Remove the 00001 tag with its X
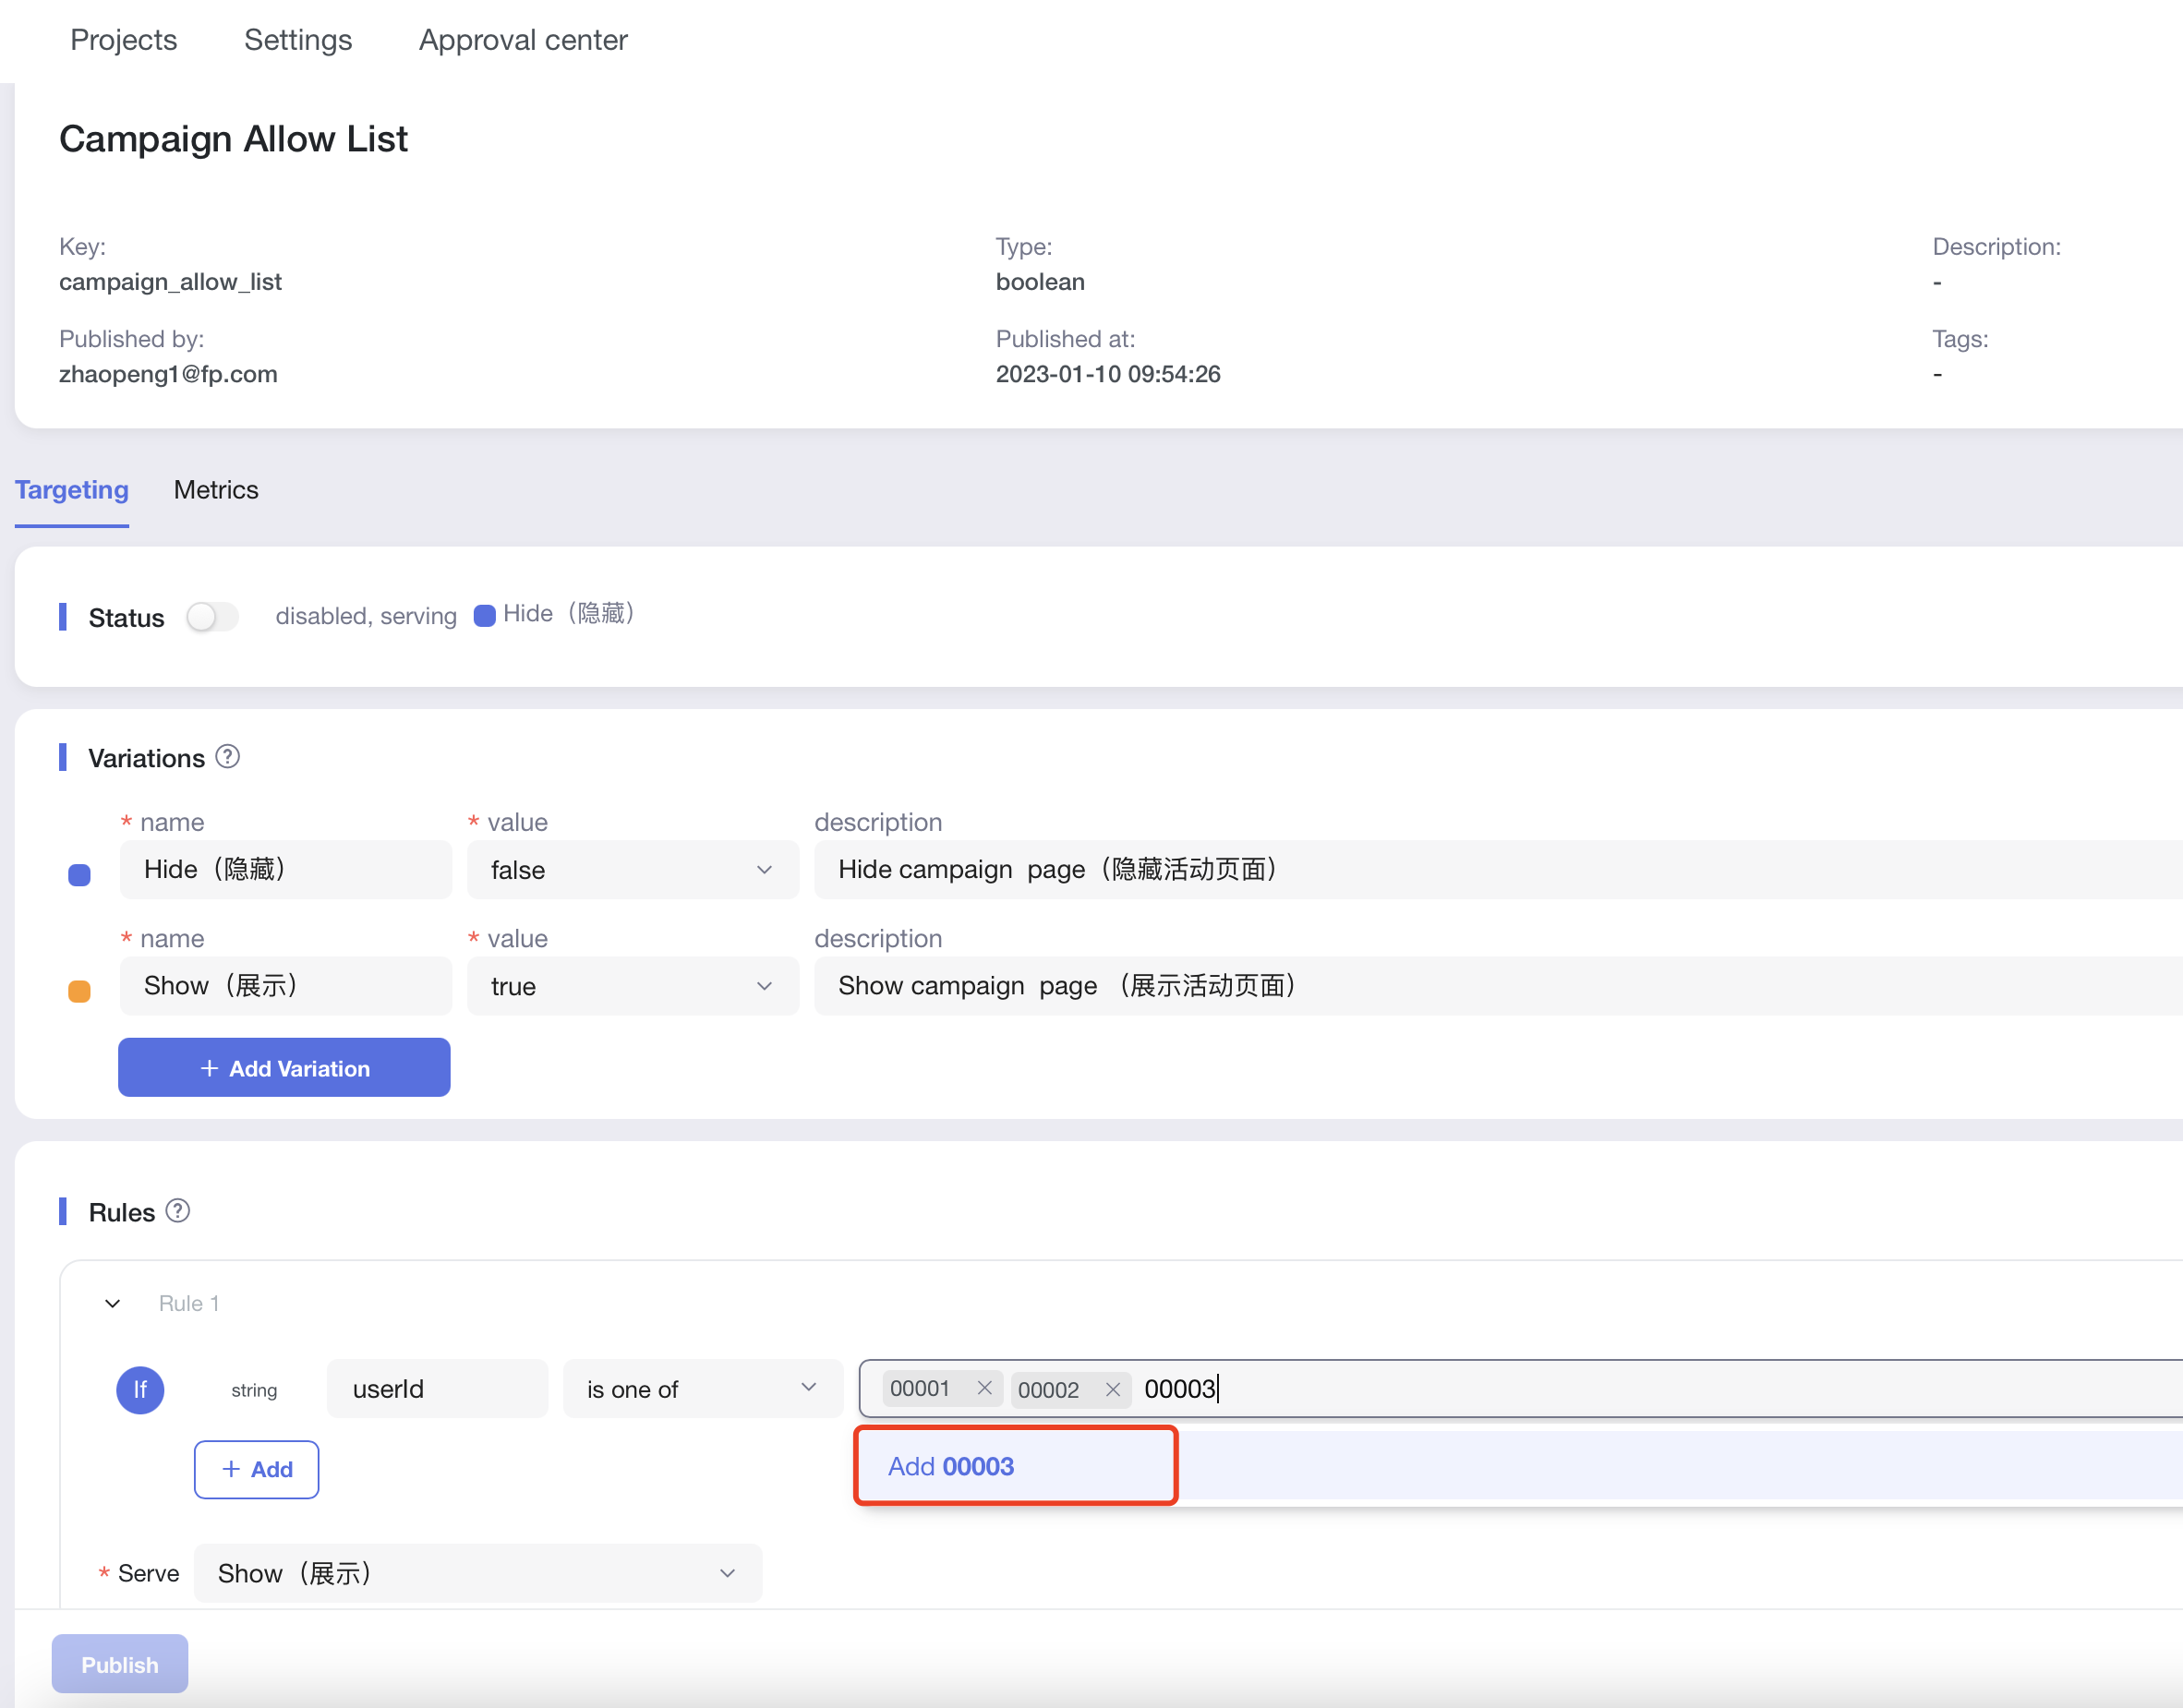Image resolution: width=2183 pixels, height=1708 pixels. click(x=984, y=1388)
